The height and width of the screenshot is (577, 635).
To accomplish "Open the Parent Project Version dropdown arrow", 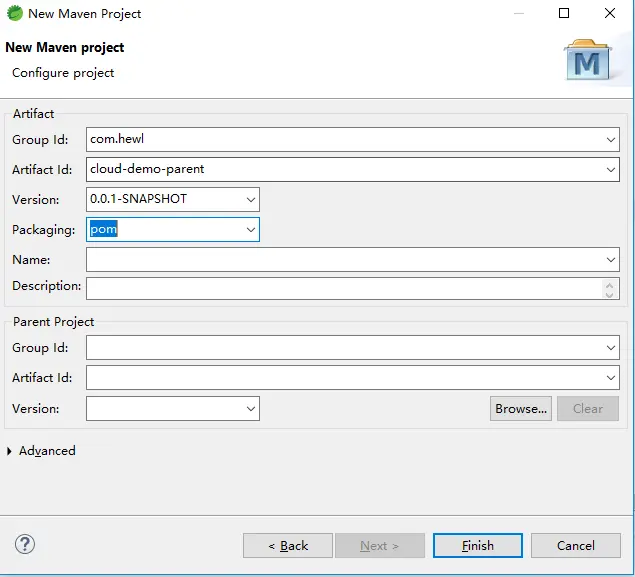I will (x=251, y=409).
